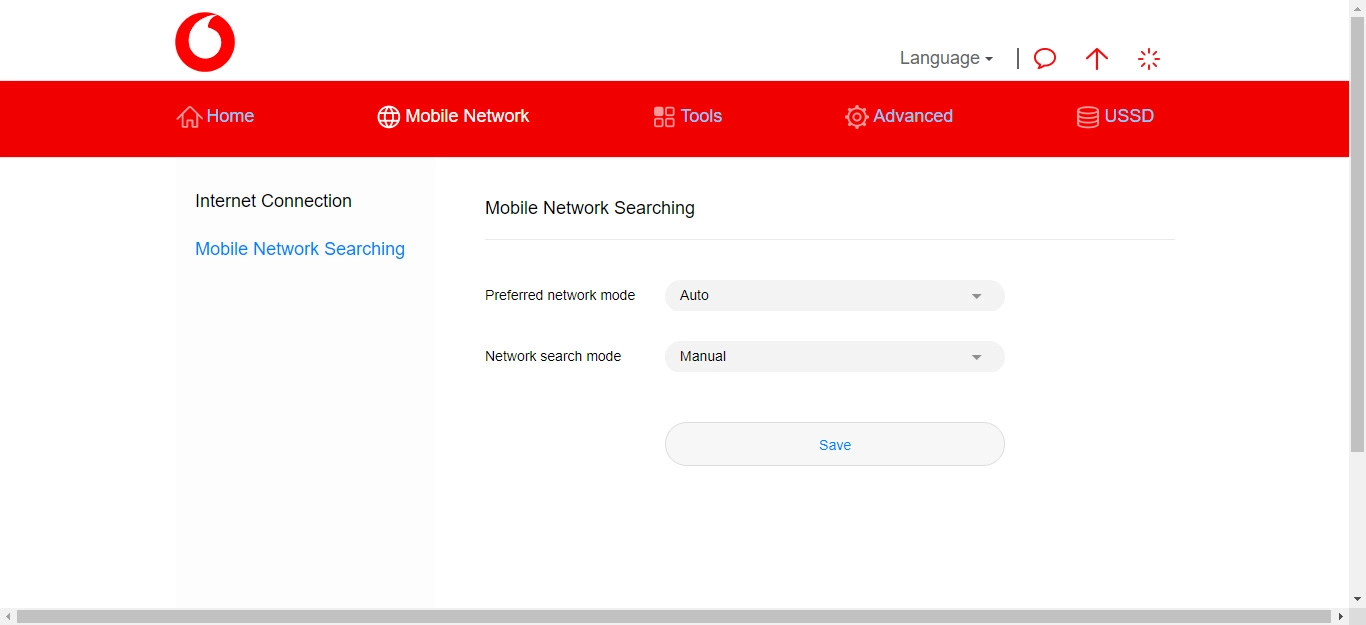Screen dimensions: 1366x625
Task: Expand the Preferred network mode dropdown
Action: click(834, 296)
